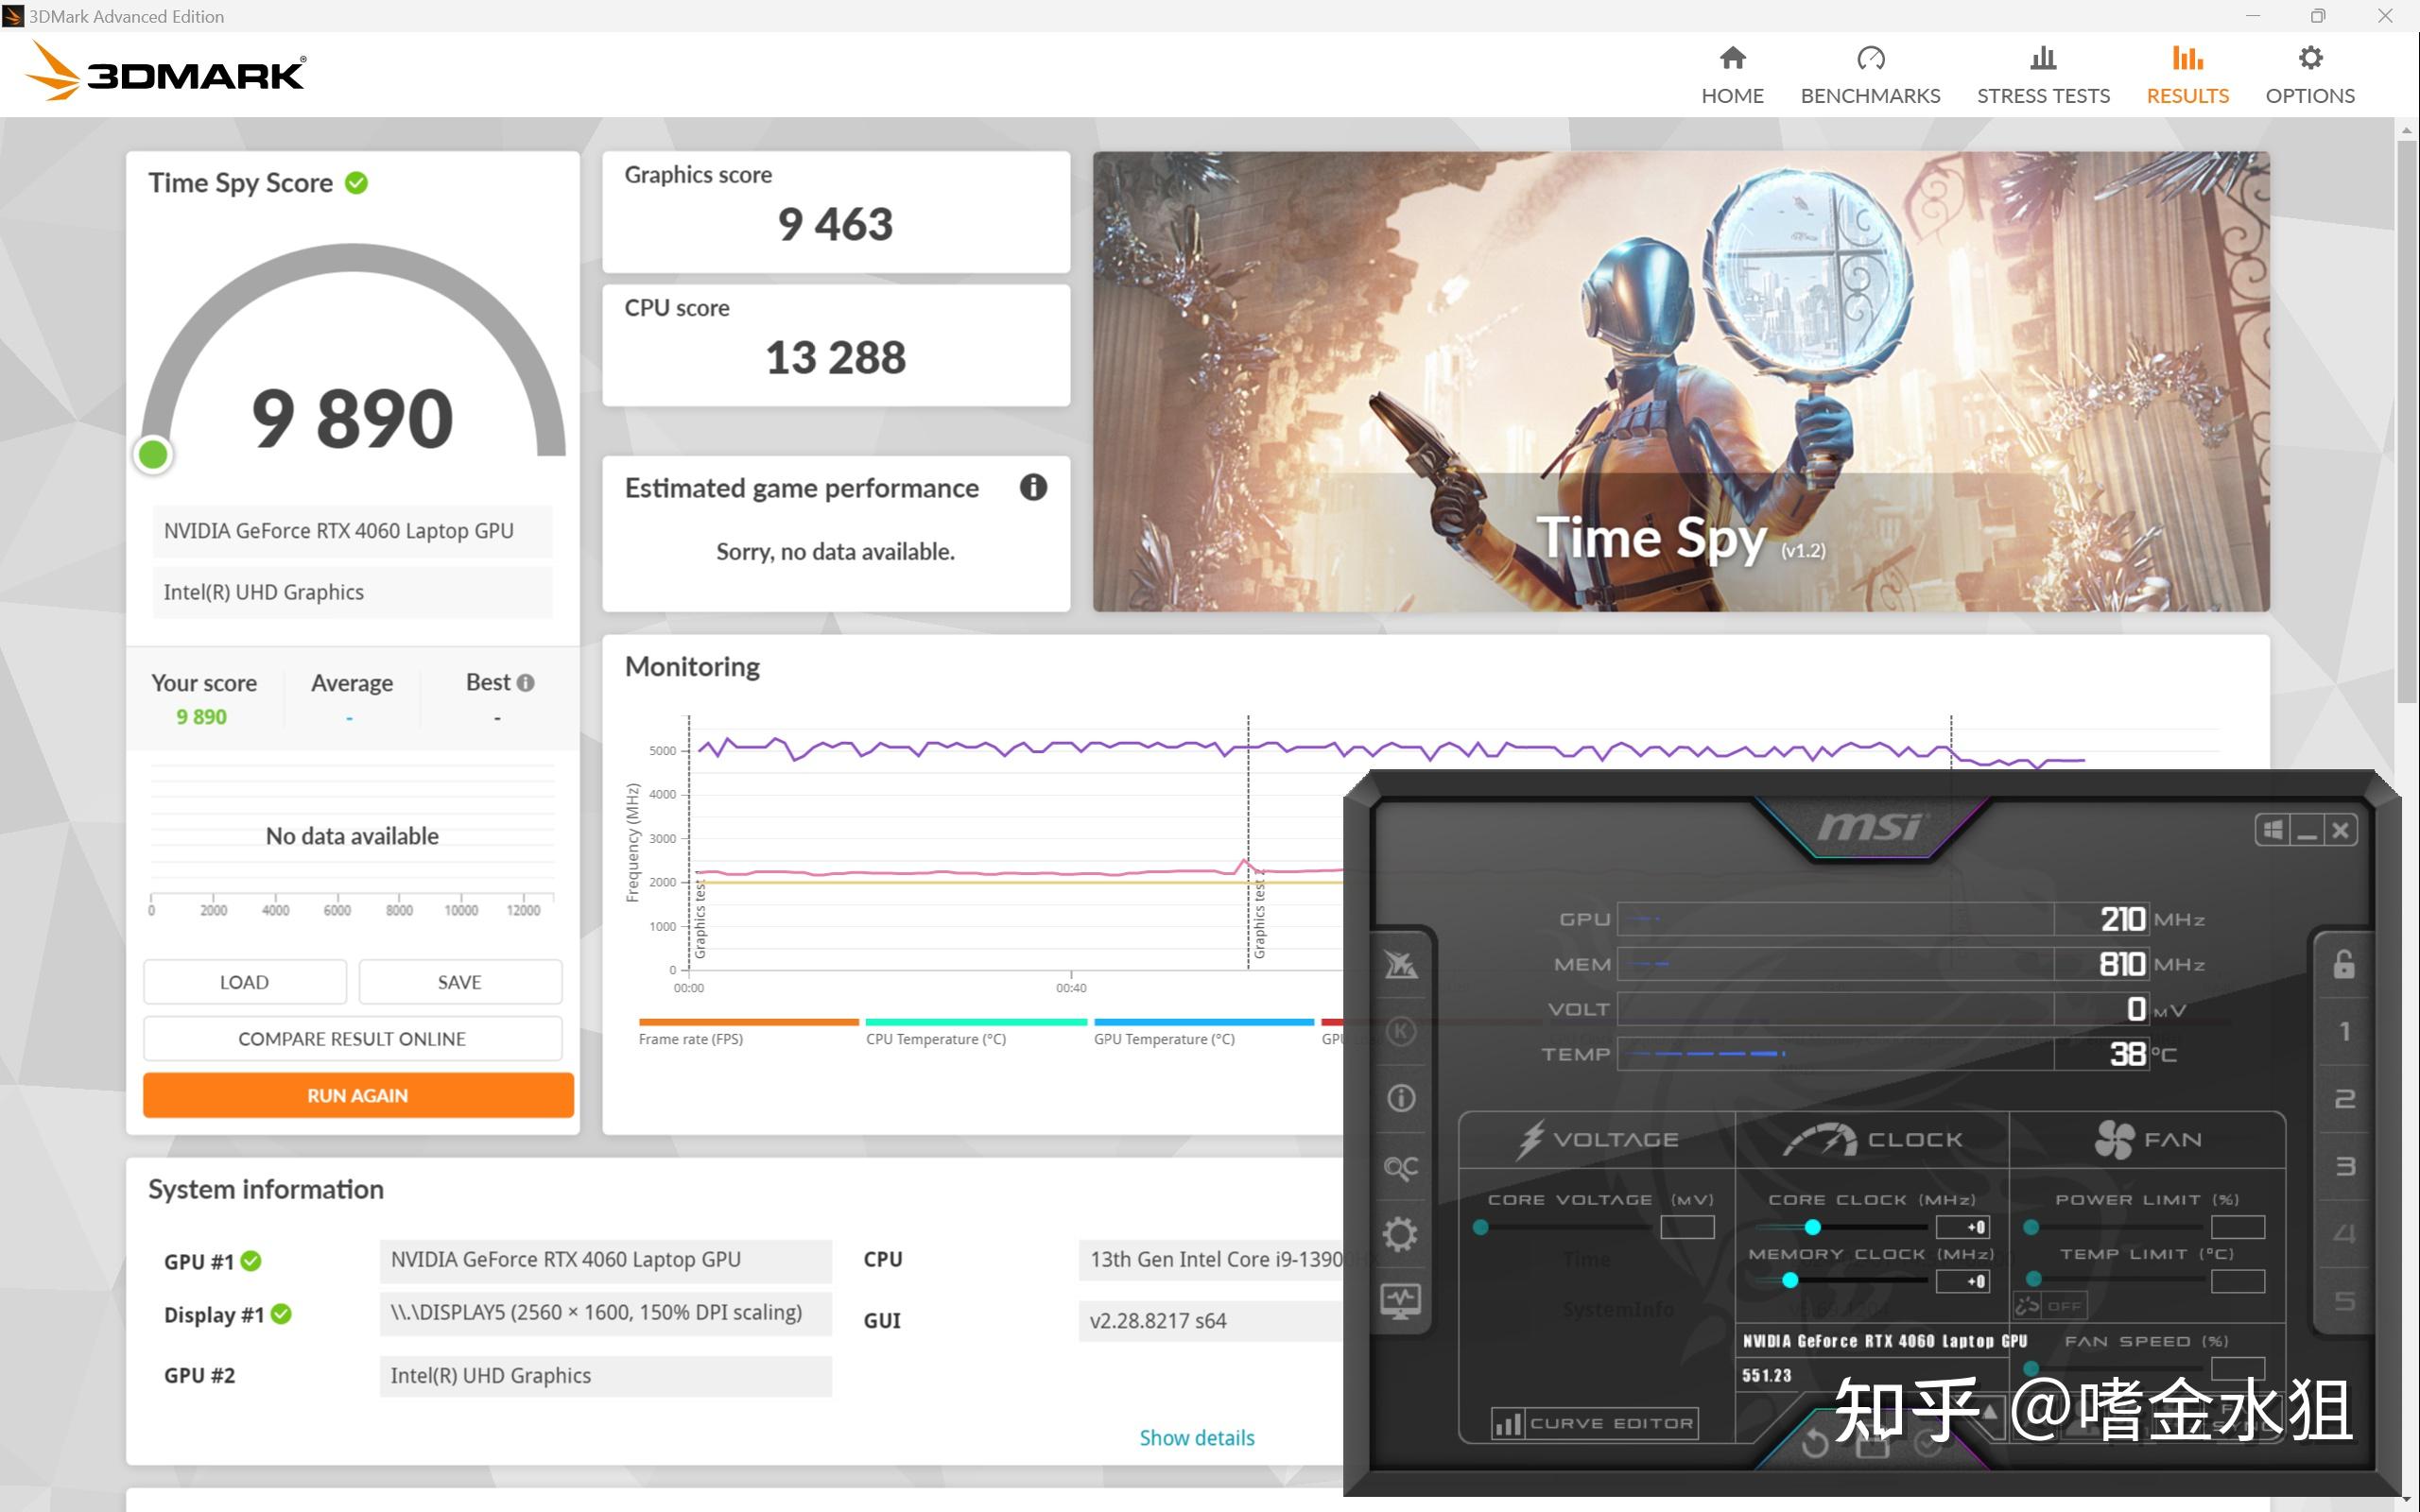
Task: Launch OC Scanner in Afterburner
Action: click(x=1400, y=1167)
